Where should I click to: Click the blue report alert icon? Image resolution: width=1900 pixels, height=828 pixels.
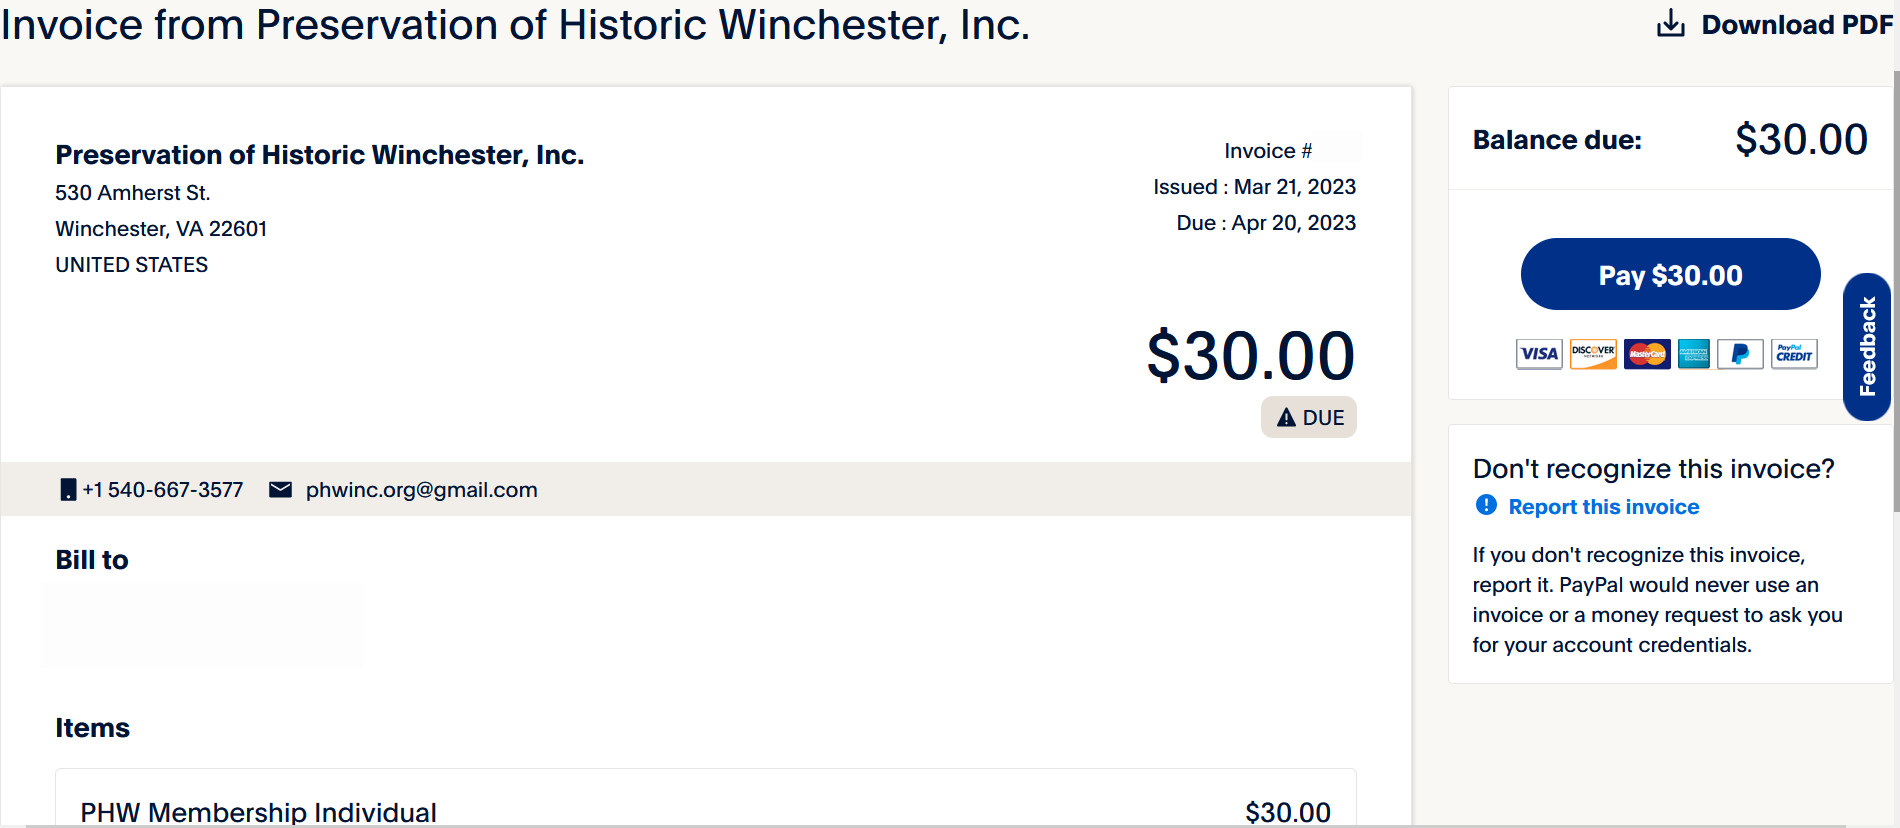click(1486, 505)
